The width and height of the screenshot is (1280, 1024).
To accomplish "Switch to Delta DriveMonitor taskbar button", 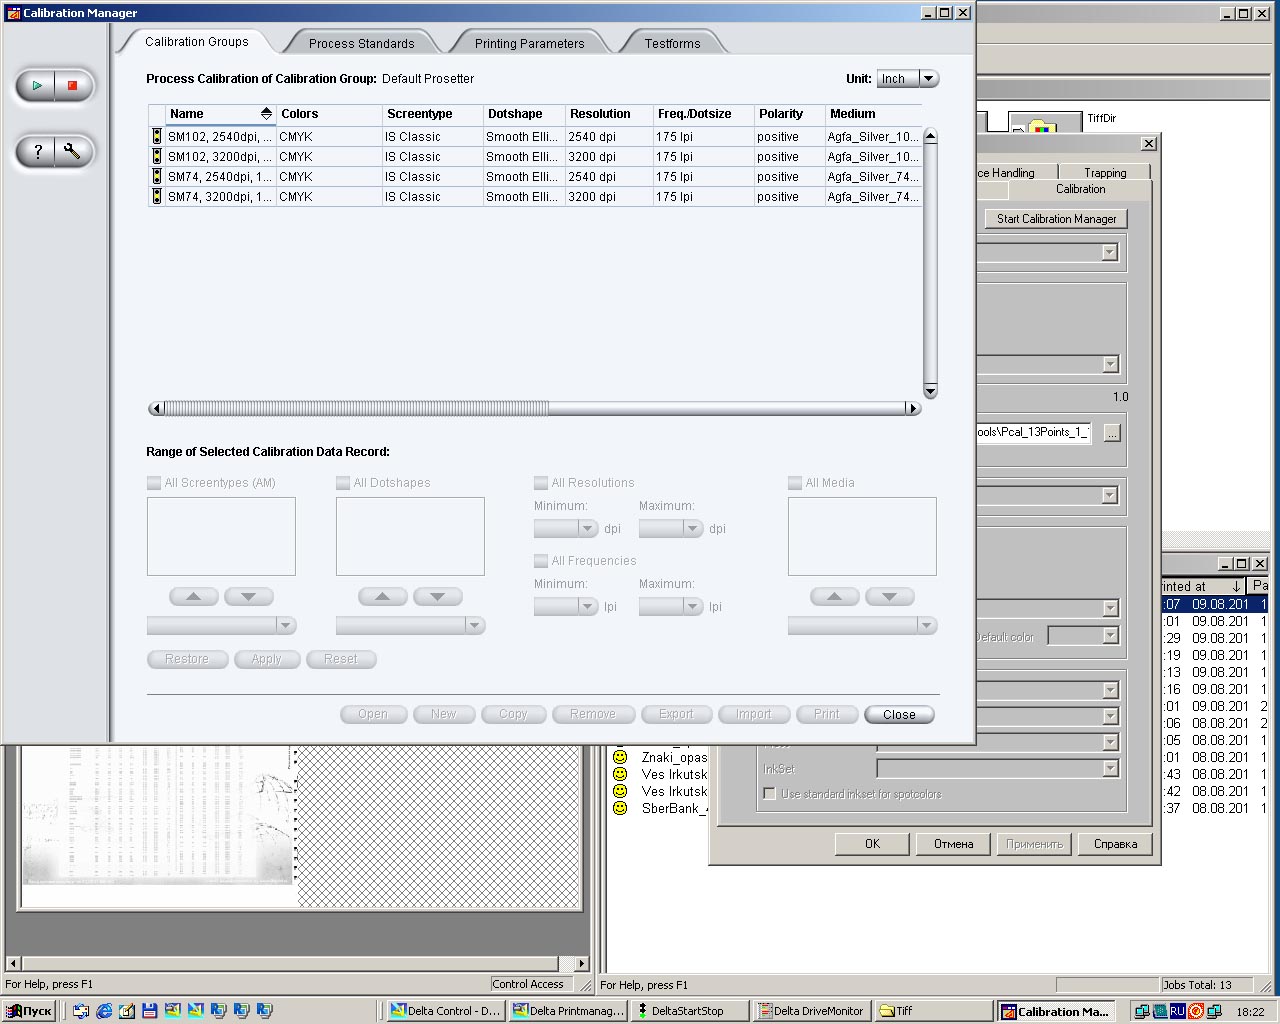I will click(812, 1011).
